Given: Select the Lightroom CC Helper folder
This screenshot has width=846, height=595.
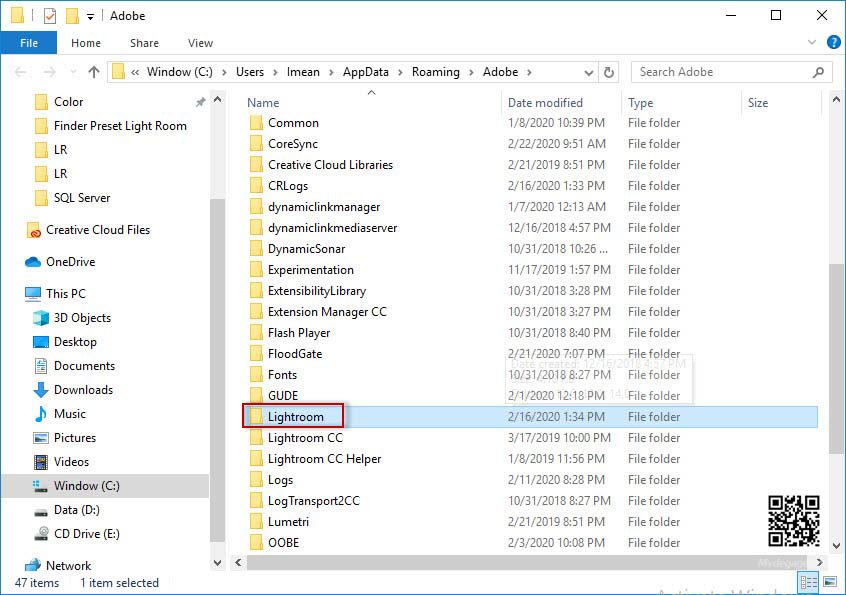Looking at the screenshot, I should [x=324, y=459].
